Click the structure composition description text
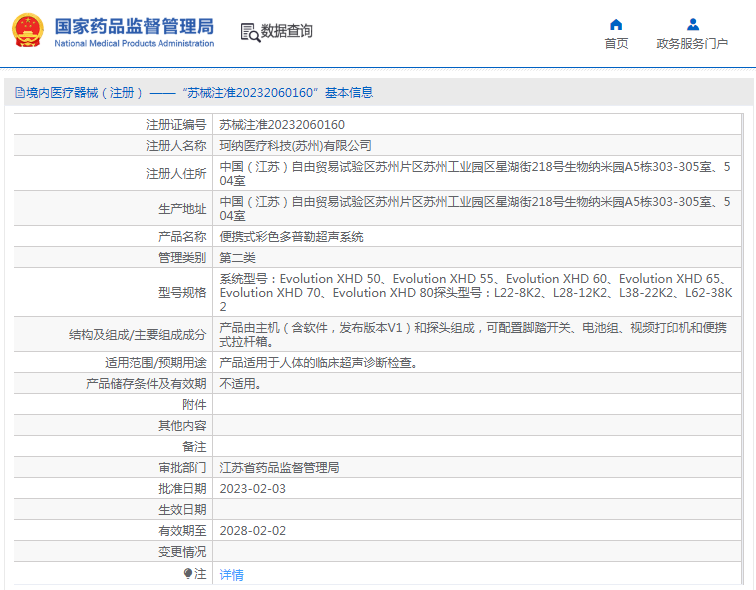The width and height of the screenshot is (756, 590). point(473,335)
